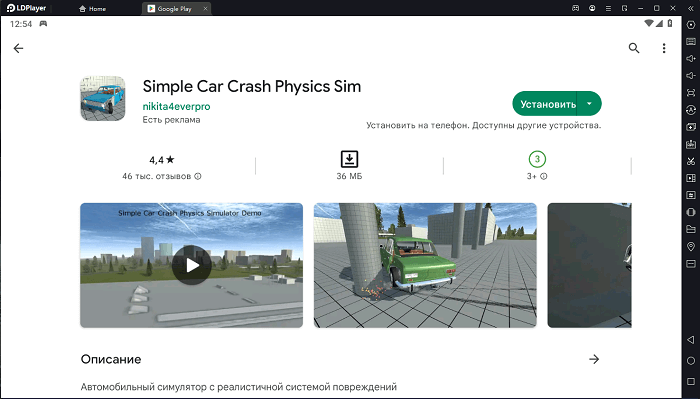
Task: Click the info icon next to 3+
Action: point(544,176)
